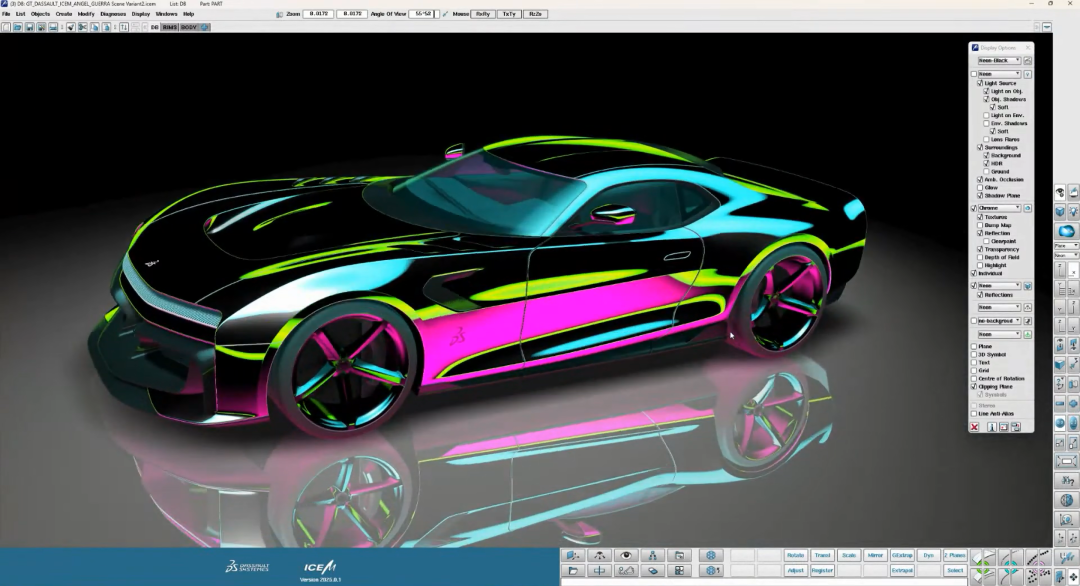
Task: Click the second Zoom value field
Action: point(351,14)
